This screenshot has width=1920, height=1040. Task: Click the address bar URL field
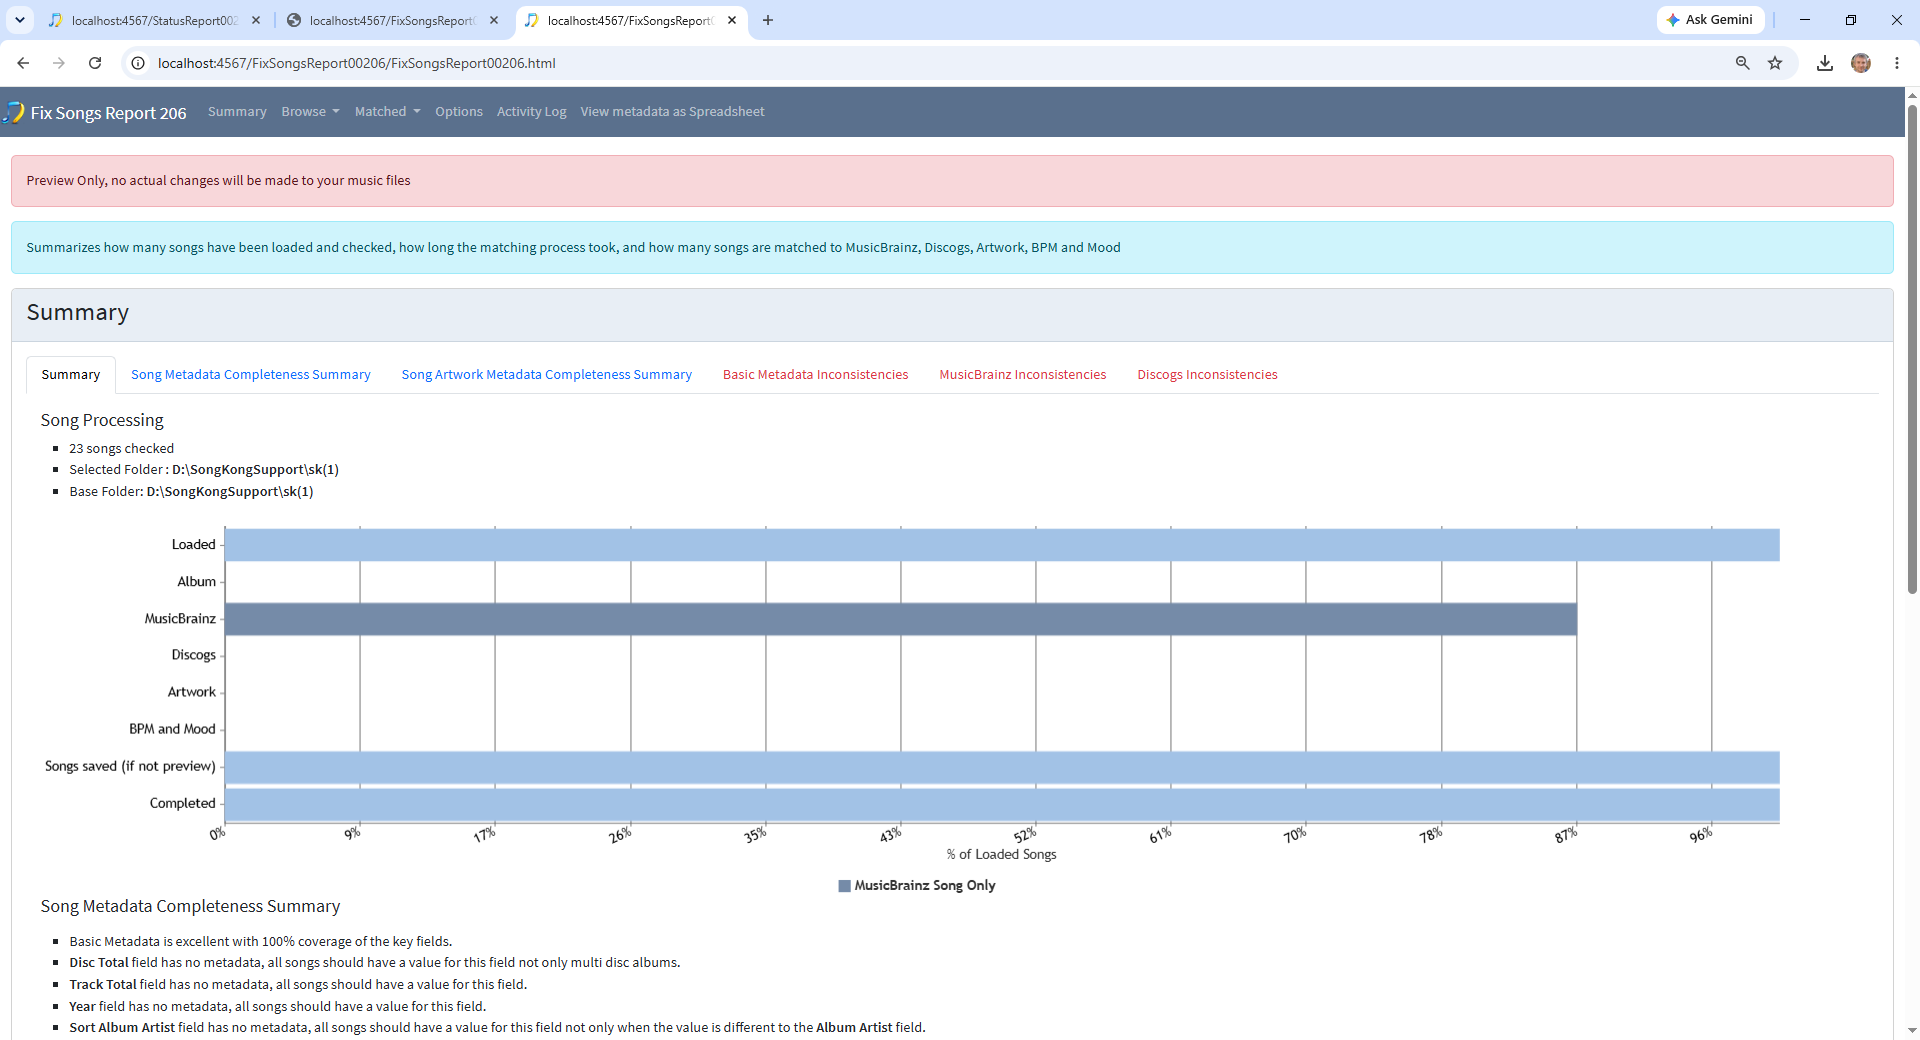pos(940,63)
